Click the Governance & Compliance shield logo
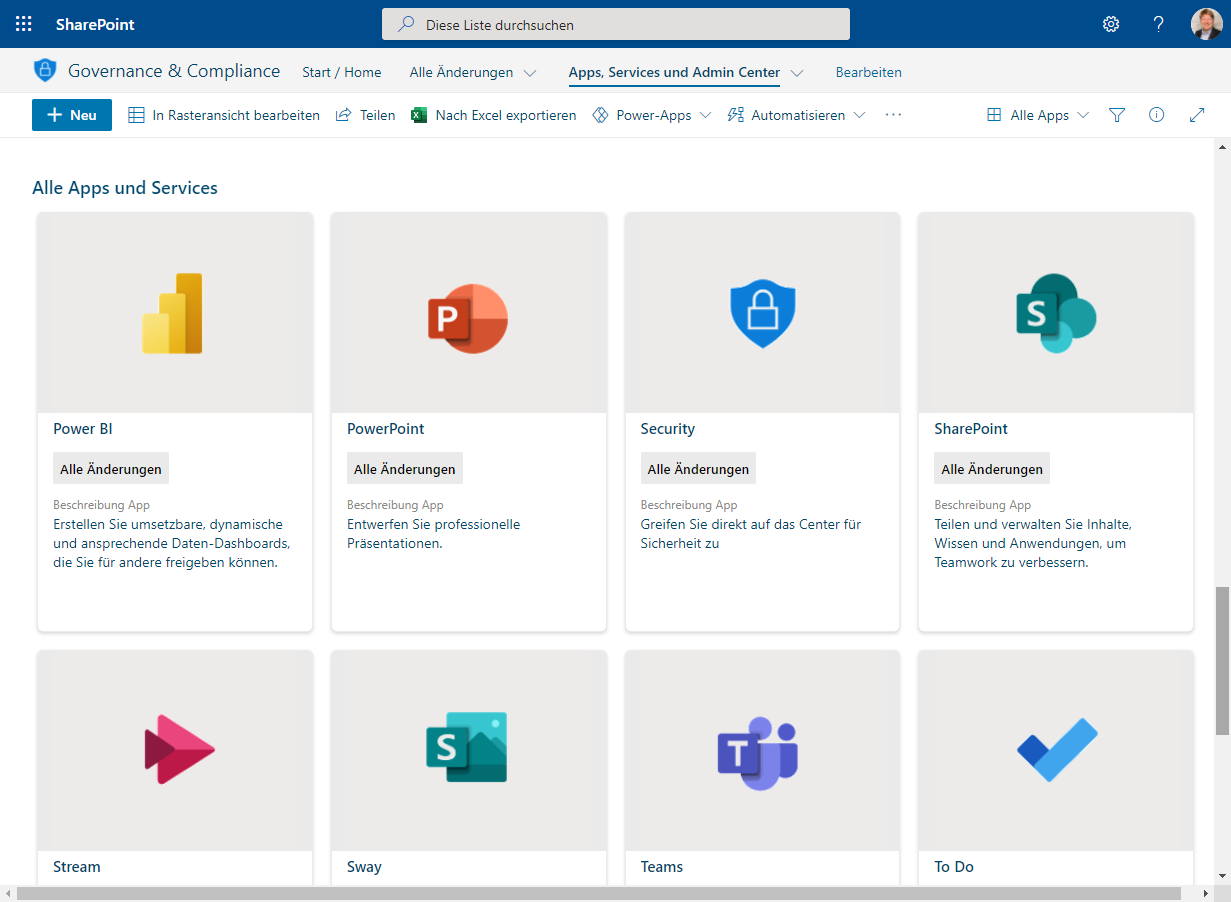This screenshot has height=902, width=1231. [x=45, y=71]
